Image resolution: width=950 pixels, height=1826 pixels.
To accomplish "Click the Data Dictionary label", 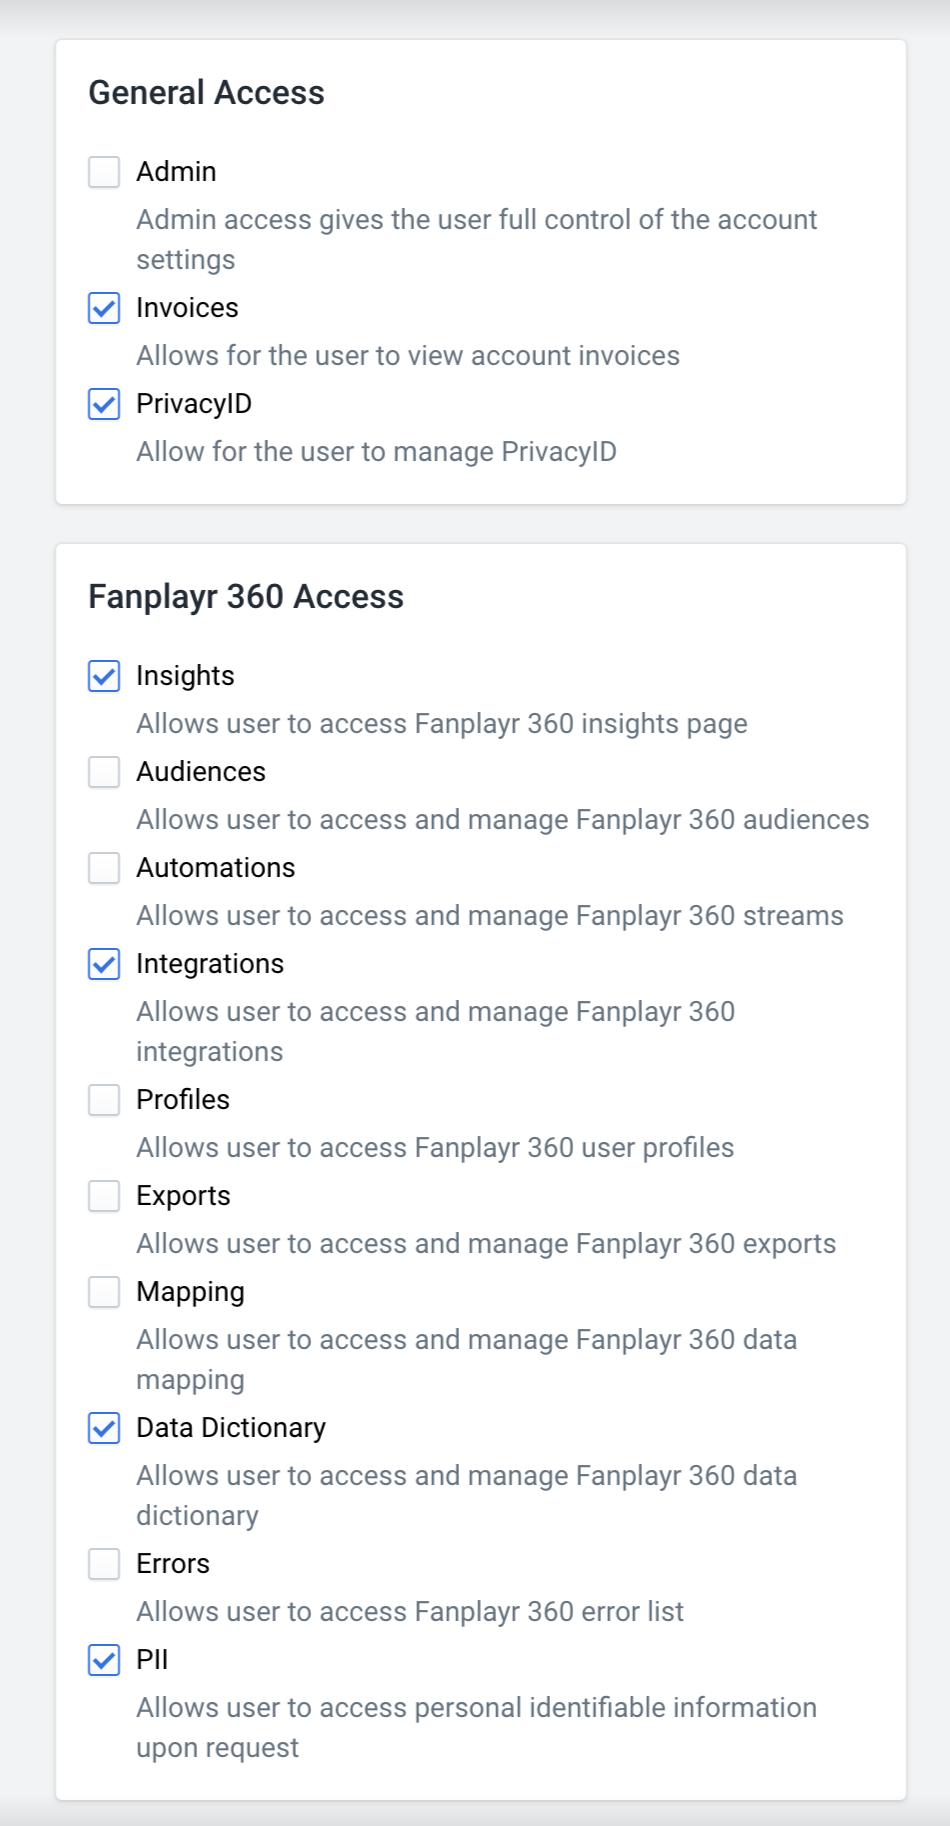I will tap(231, 1428).
